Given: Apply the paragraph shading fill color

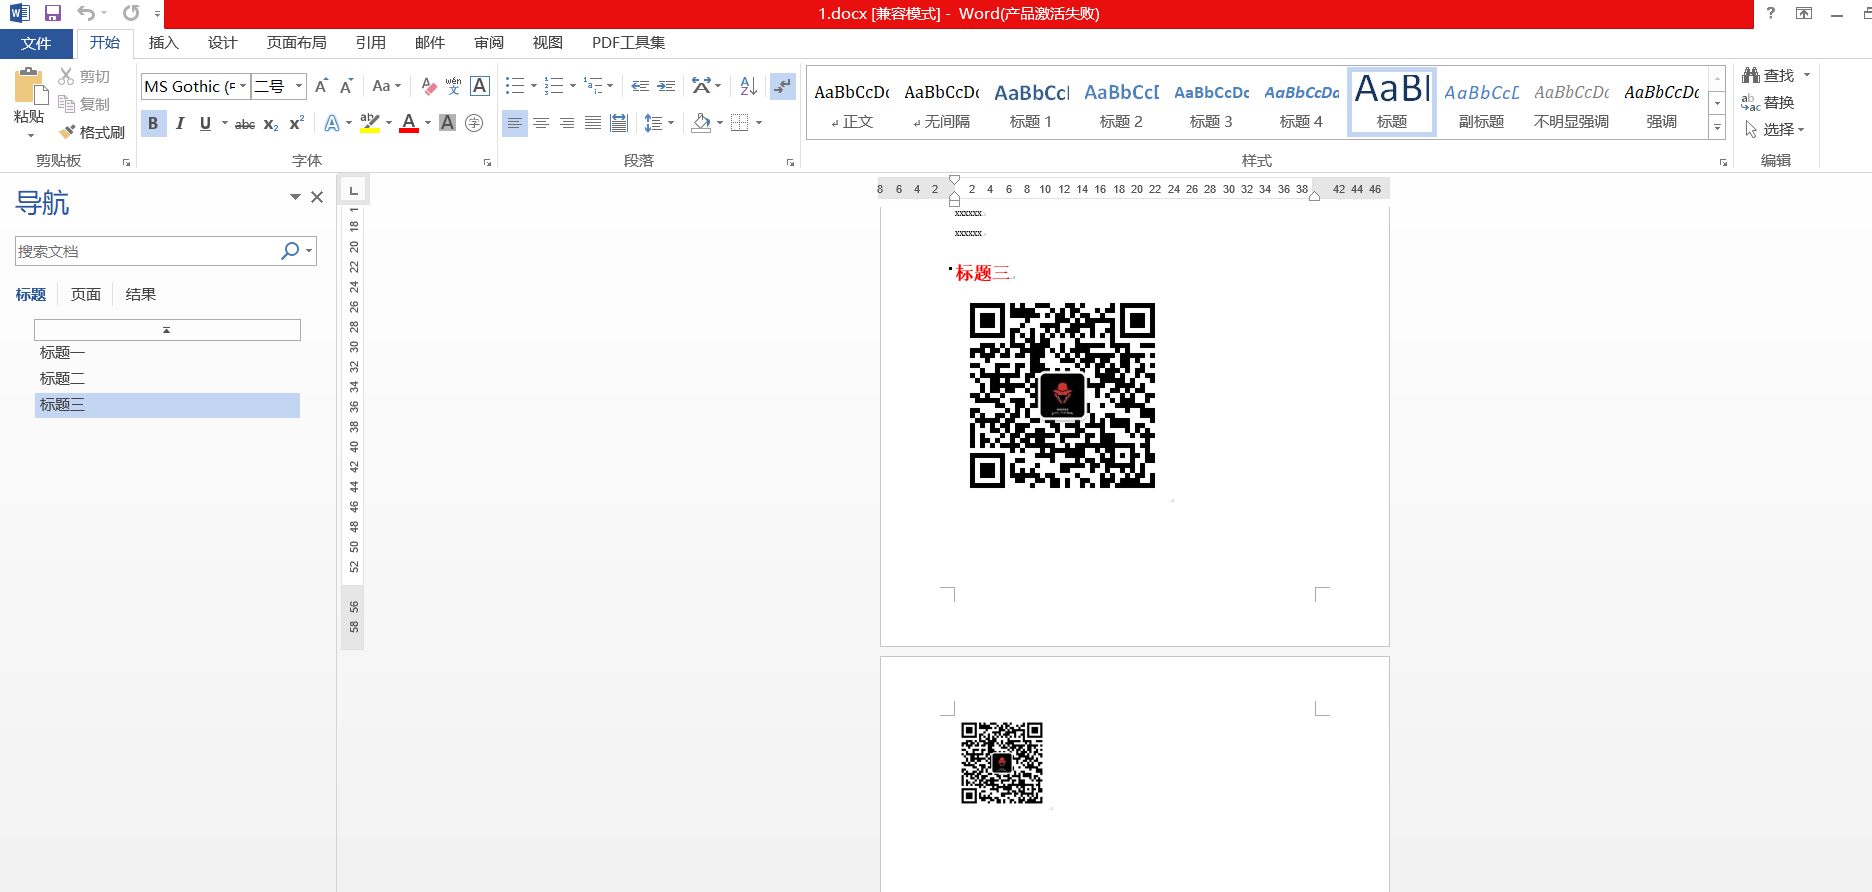Looking at the screenshot, I should tap(702, 123).
